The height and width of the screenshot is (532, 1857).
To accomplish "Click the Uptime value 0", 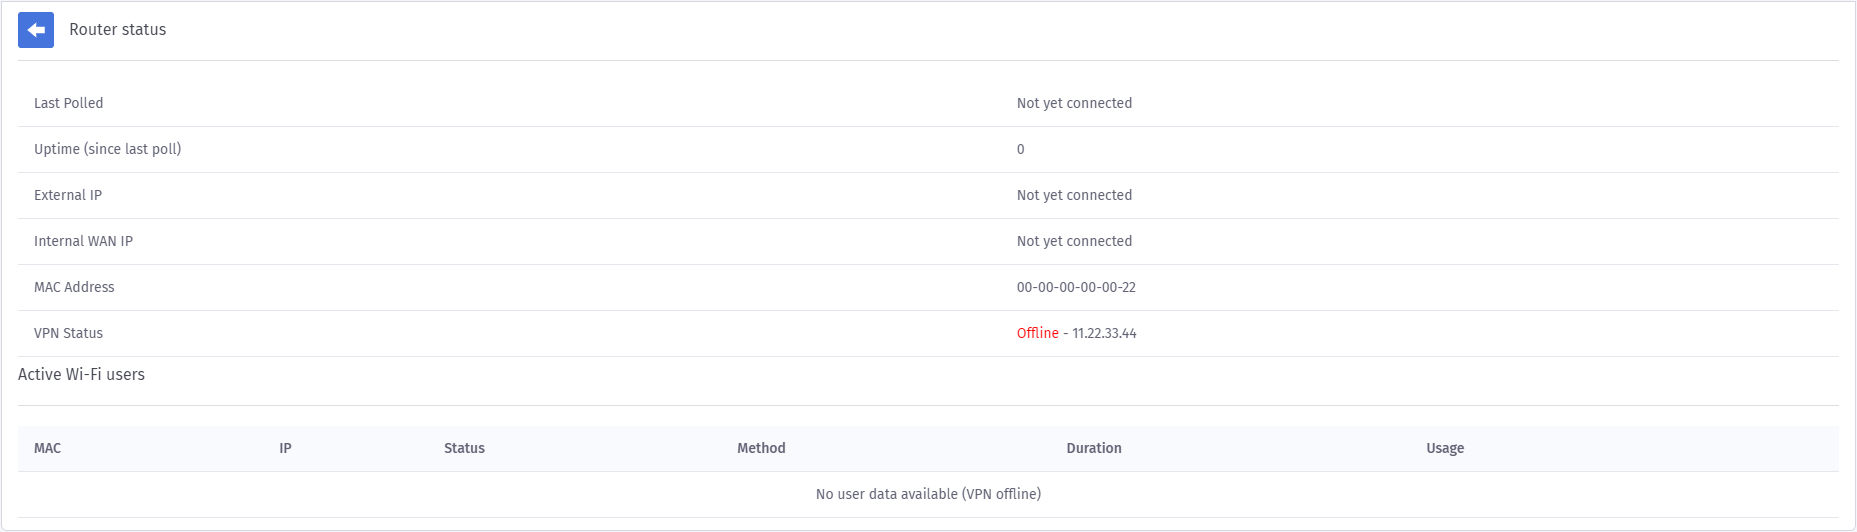I will pos(1020,149).
